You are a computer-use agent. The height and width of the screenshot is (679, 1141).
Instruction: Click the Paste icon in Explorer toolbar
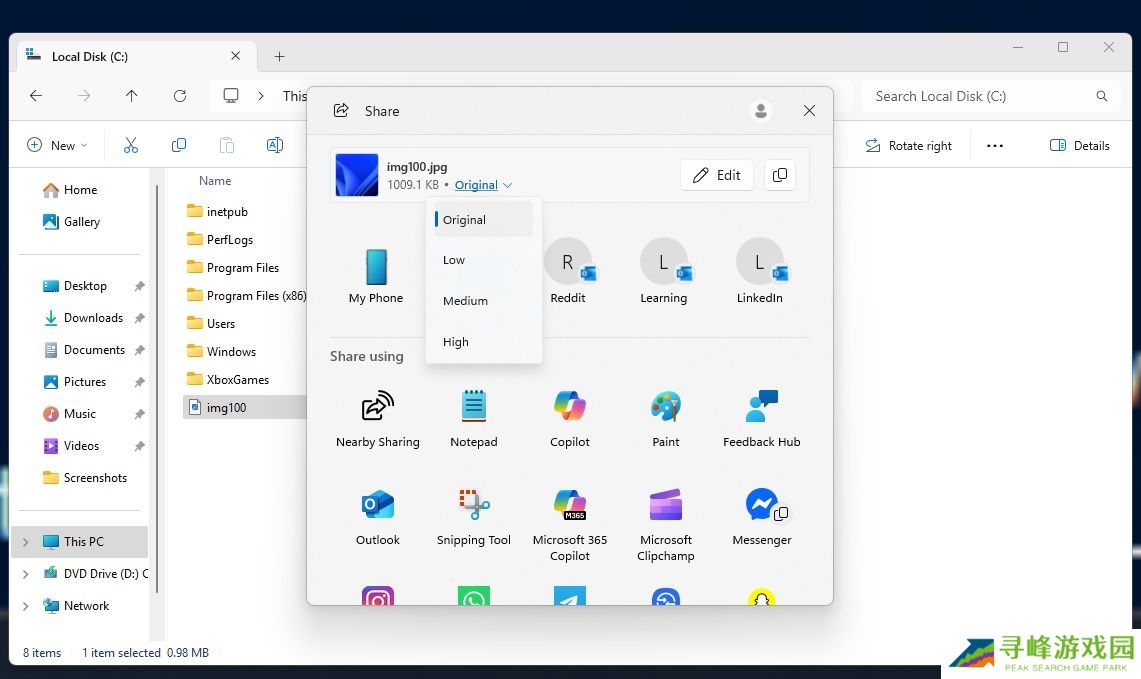tap(227, 146)
